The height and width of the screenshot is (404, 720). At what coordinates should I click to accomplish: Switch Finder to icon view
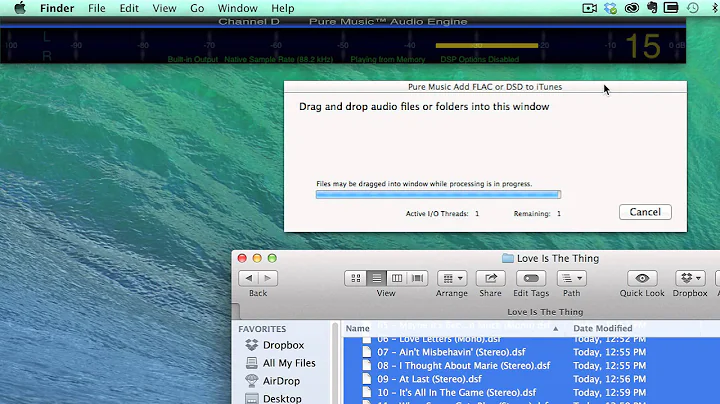[x=355, y=278]
